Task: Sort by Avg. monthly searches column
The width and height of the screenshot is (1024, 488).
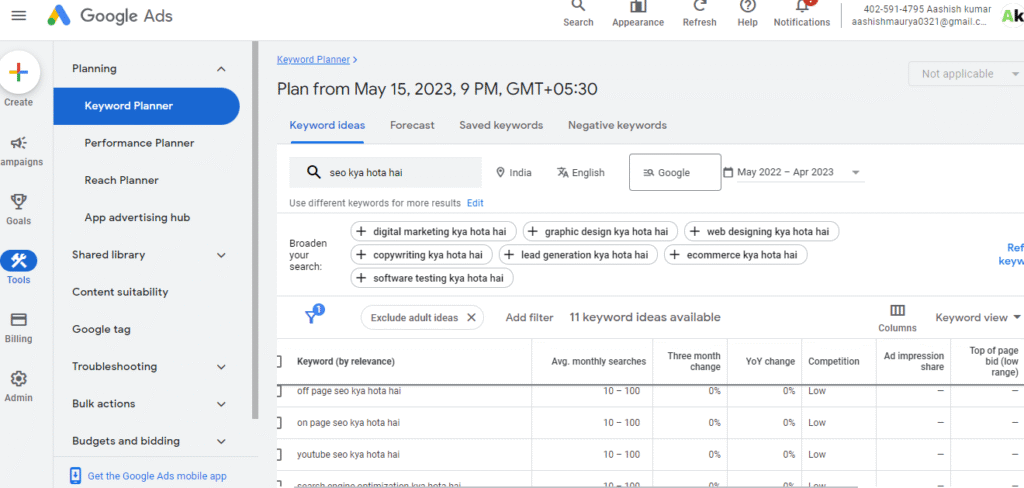Action: pyautogui.click(x=599, y=361)
